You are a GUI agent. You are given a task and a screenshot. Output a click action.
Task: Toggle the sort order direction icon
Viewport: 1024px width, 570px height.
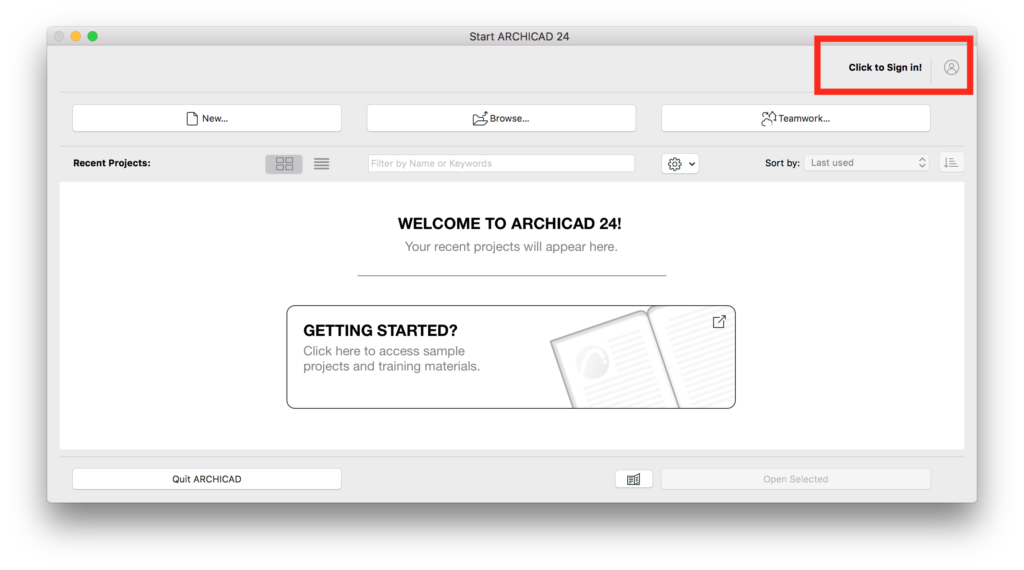951,162
